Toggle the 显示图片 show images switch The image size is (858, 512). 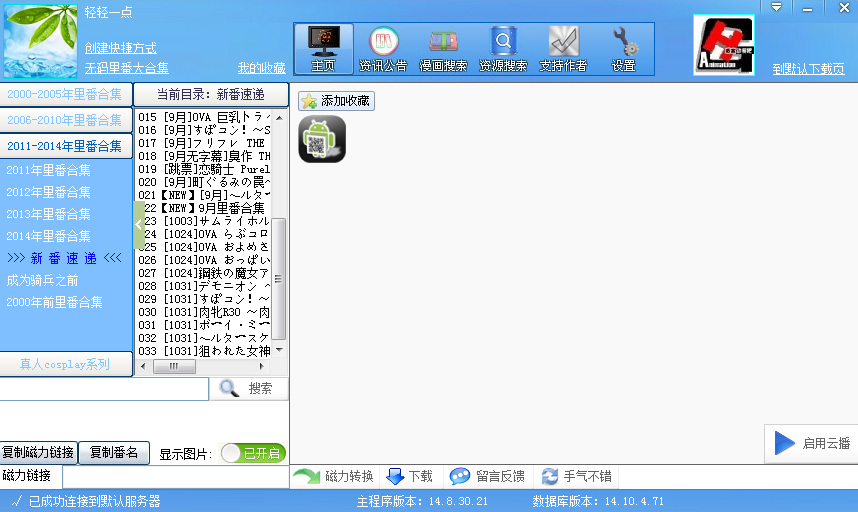[252, 453]
